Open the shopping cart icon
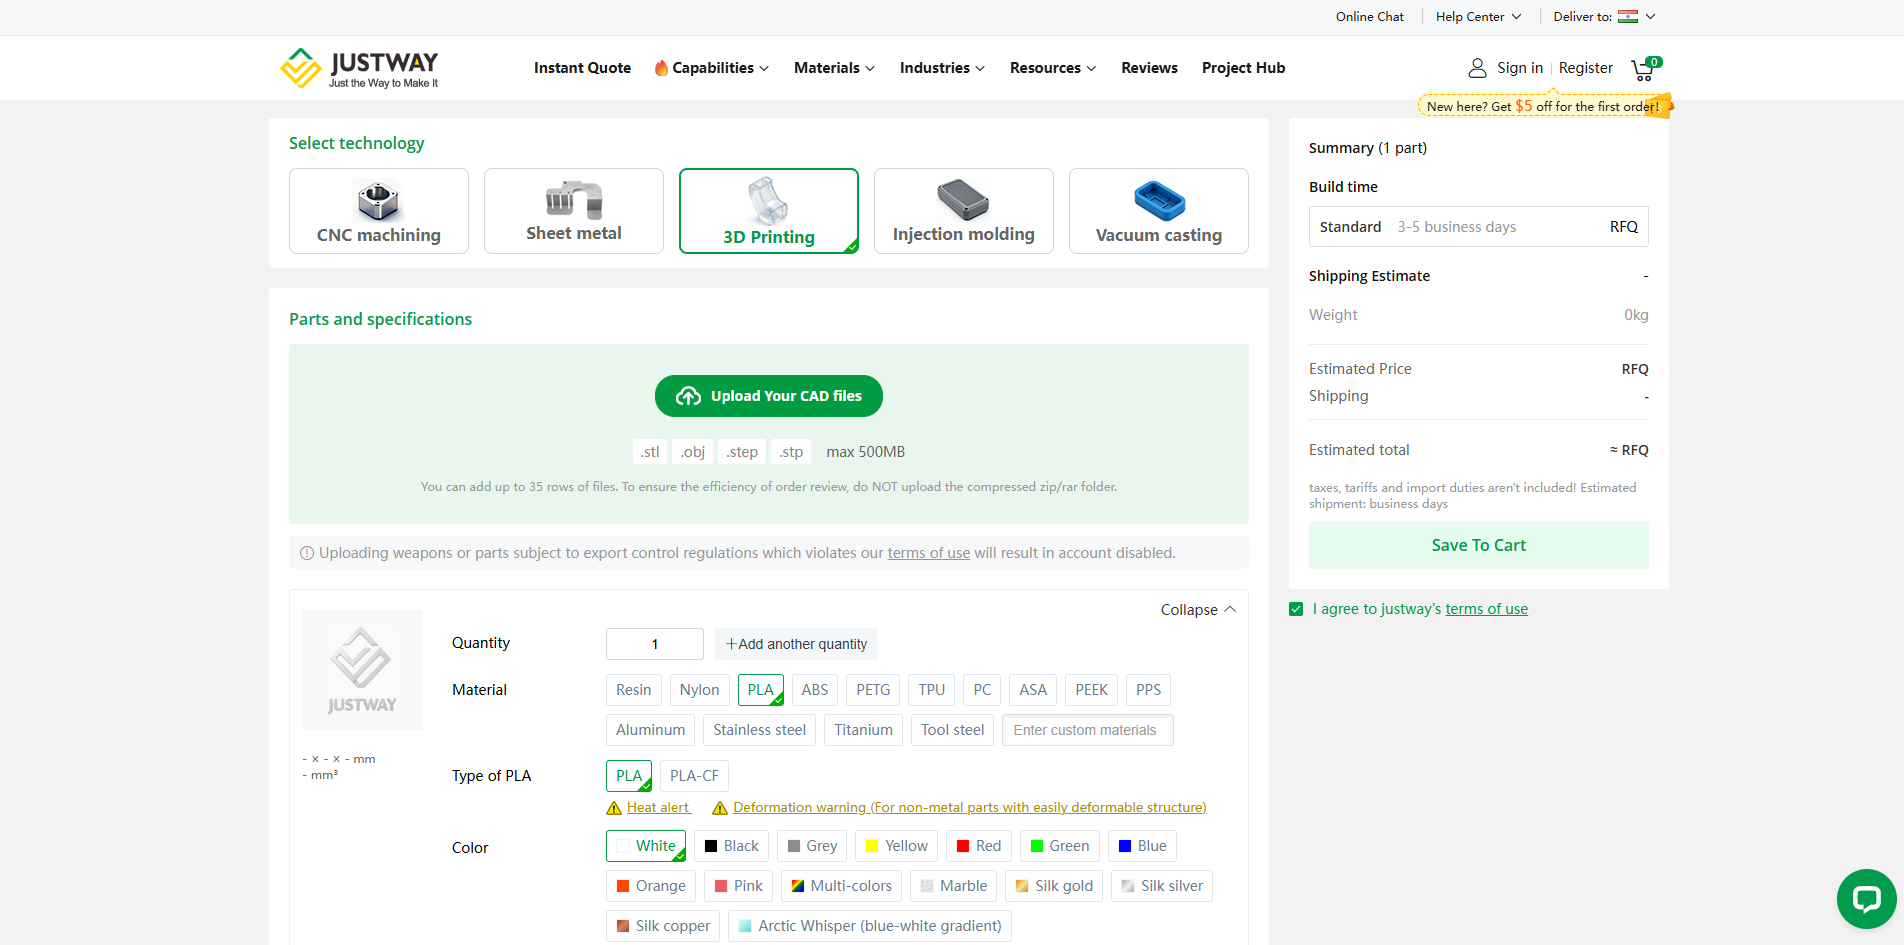Image resolution: width=1904 pixels, height=945 pixels. point(1643,69)
